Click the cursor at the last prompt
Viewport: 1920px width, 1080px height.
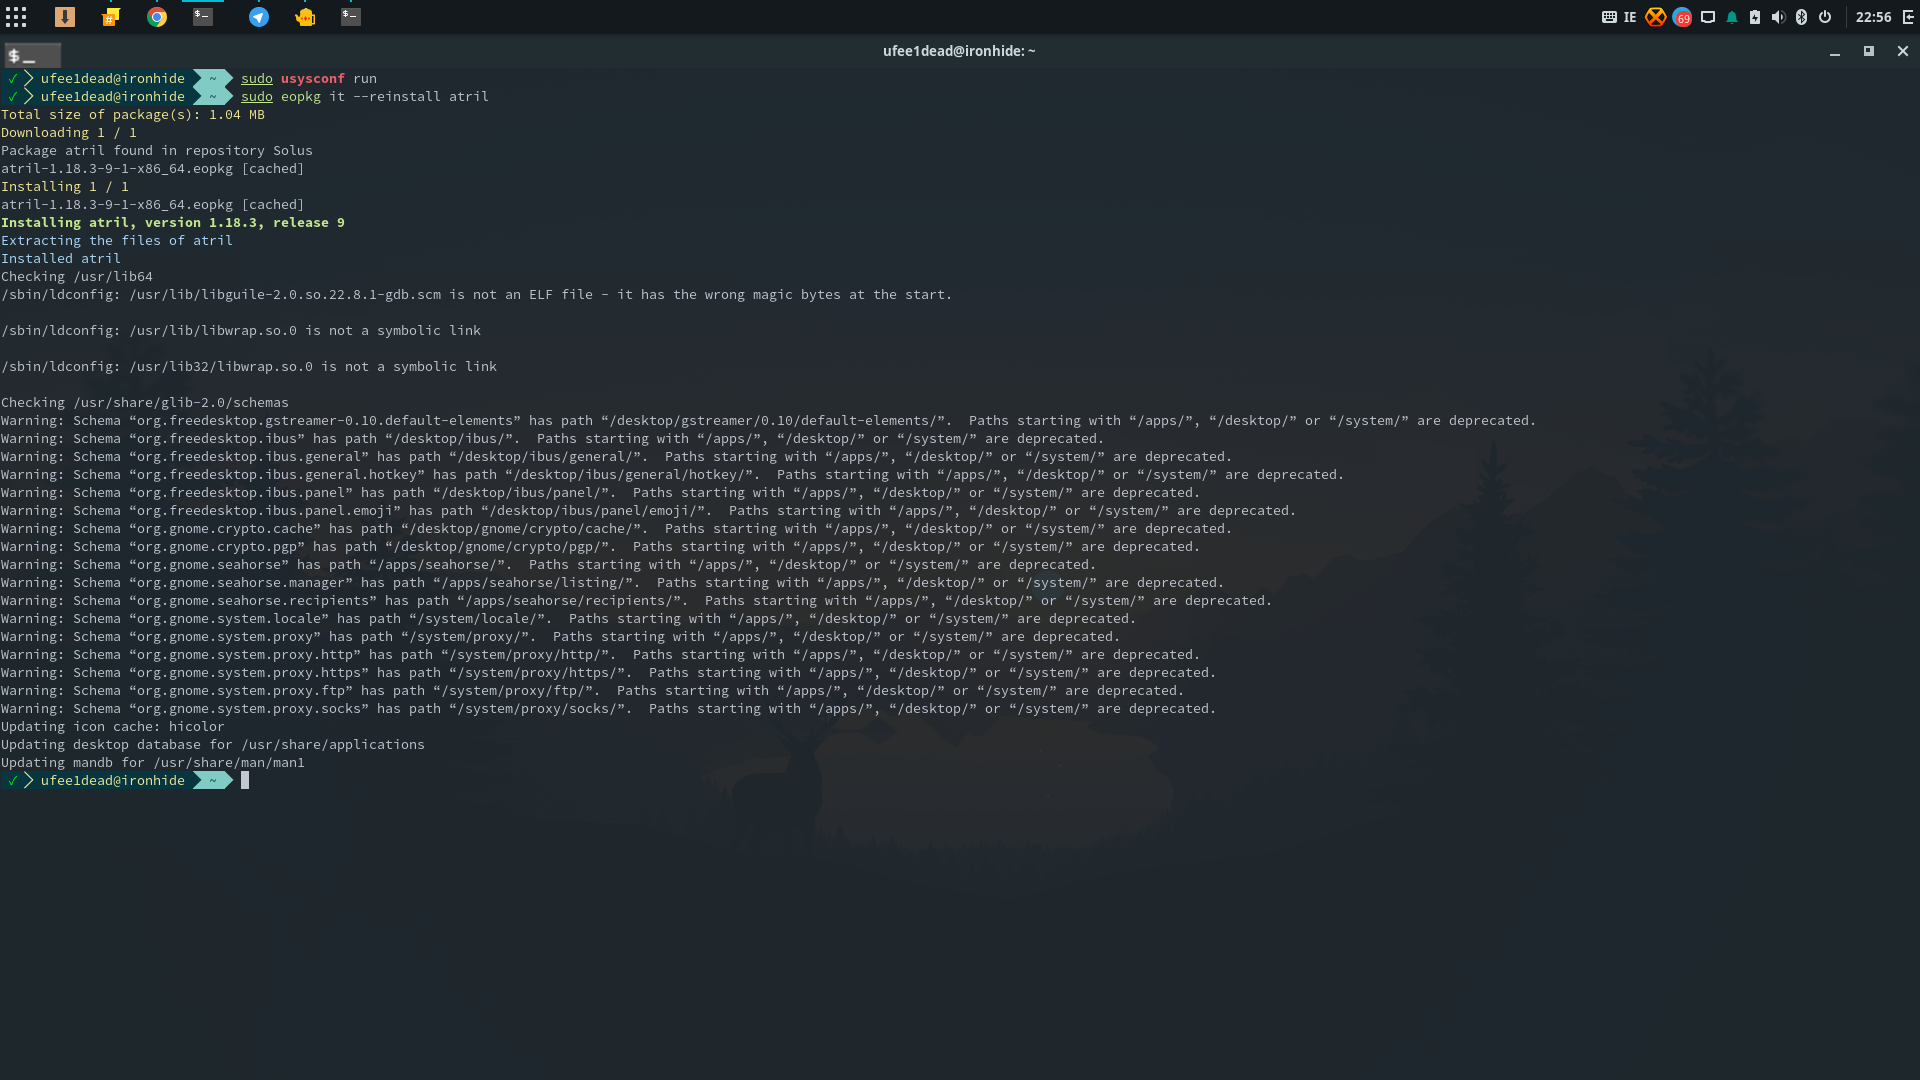(x=245, y=780)
